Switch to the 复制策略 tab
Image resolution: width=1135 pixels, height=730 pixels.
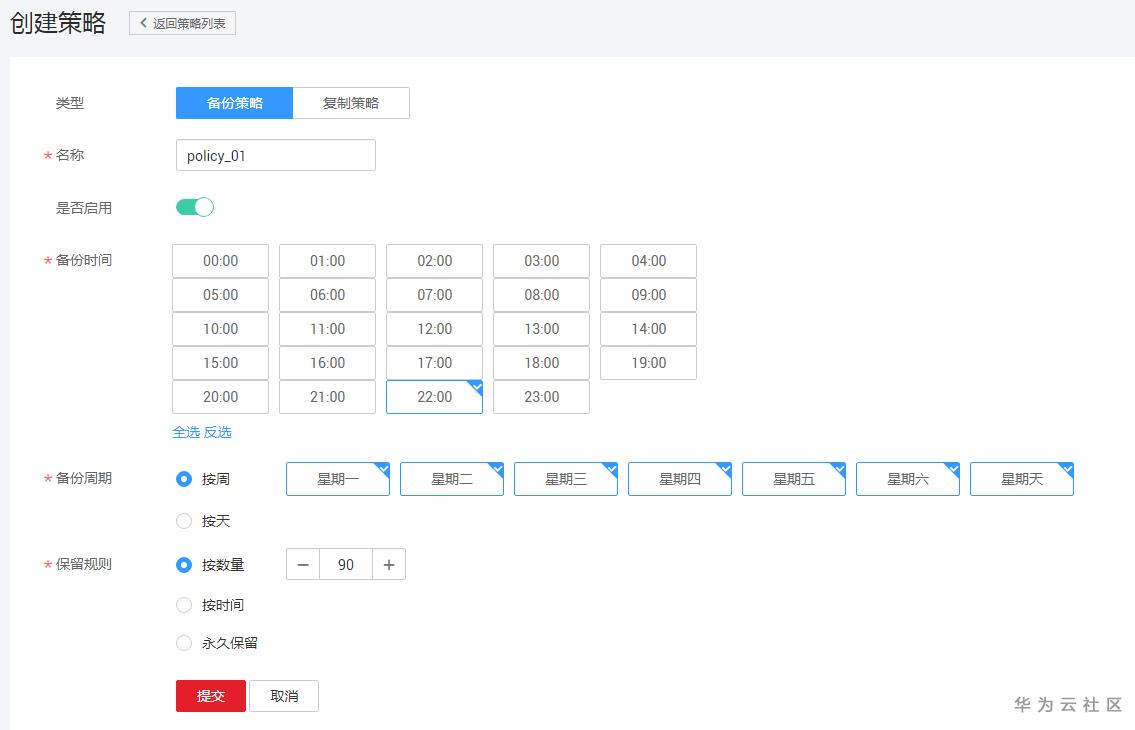click(x=351, y=103)
